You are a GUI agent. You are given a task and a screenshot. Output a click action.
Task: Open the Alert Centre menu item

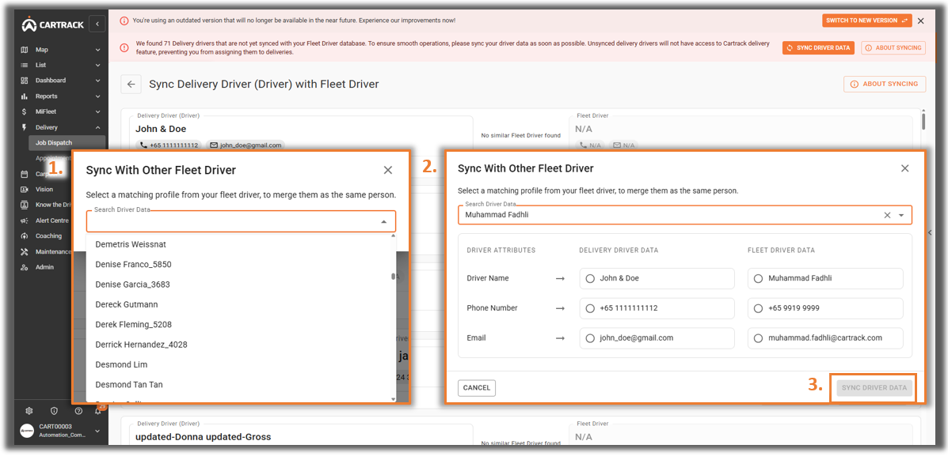[x=52, y=221]
